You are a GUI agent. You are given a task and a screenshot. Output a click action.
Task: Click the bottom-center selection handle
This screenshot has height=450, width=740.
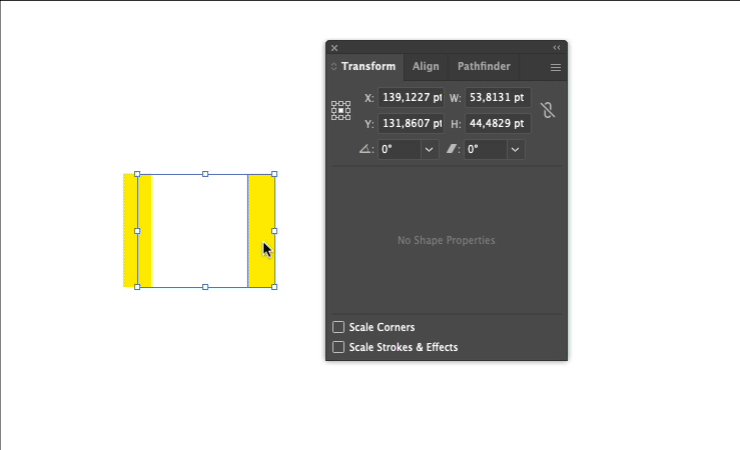[205, 287]
